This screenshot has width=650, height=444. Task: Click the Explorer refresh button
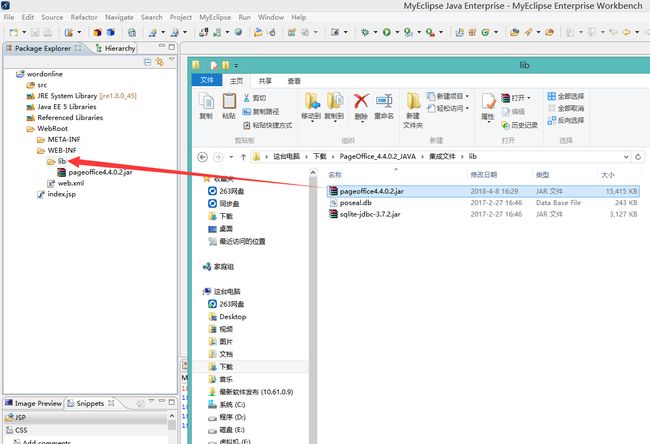point(638,157)
